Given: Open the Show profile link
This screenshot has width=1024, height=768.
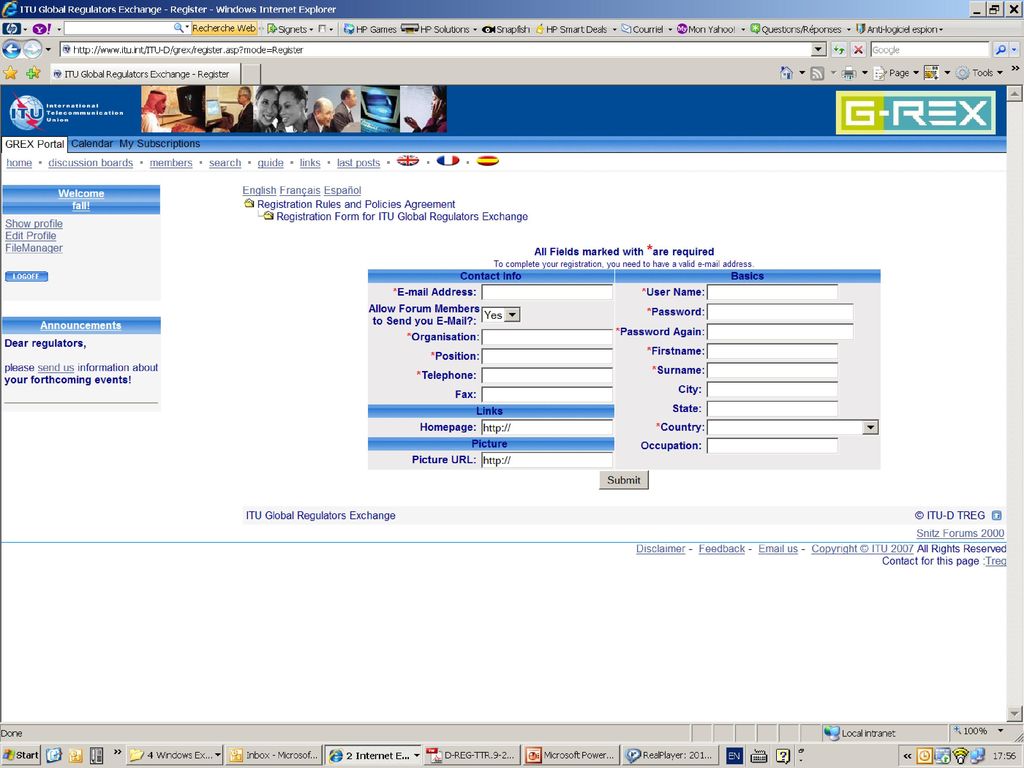Looking at the screenshot, I should 34,223.
